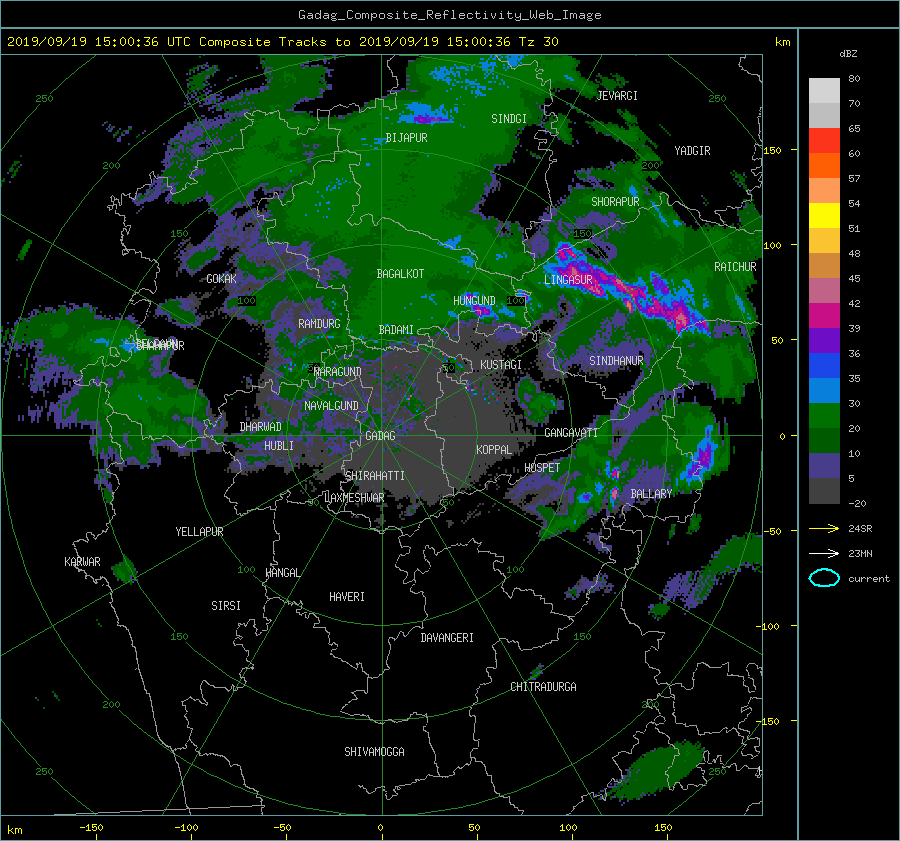Click the HOSPET city label
Screen dimensions: 900x841
pos(542,468)
